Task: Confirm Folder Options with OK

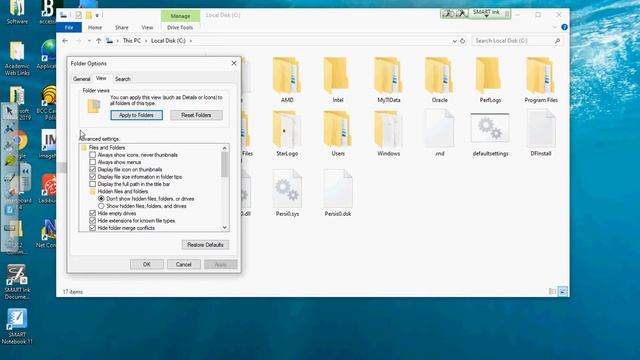Action: coord(147,264)
